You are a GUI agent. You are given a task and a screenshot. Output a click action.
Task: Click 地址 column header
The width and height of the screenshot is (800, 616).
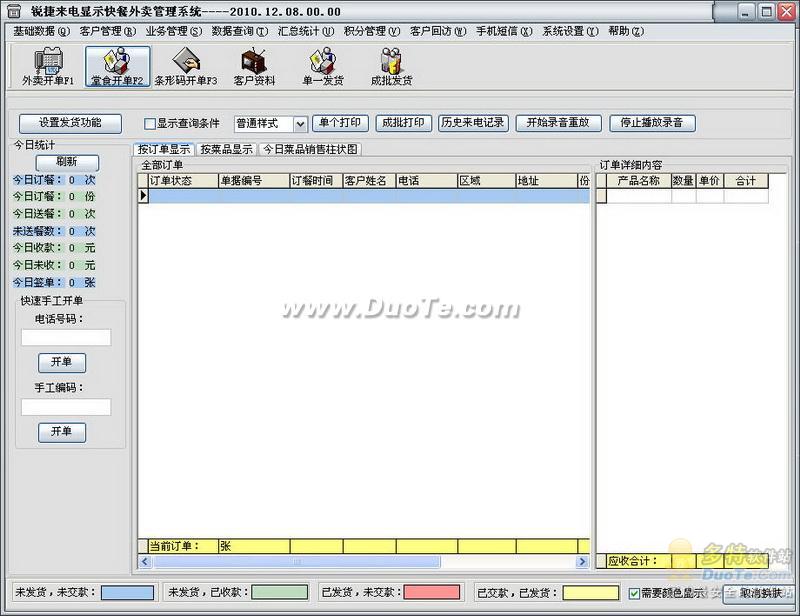546,181
